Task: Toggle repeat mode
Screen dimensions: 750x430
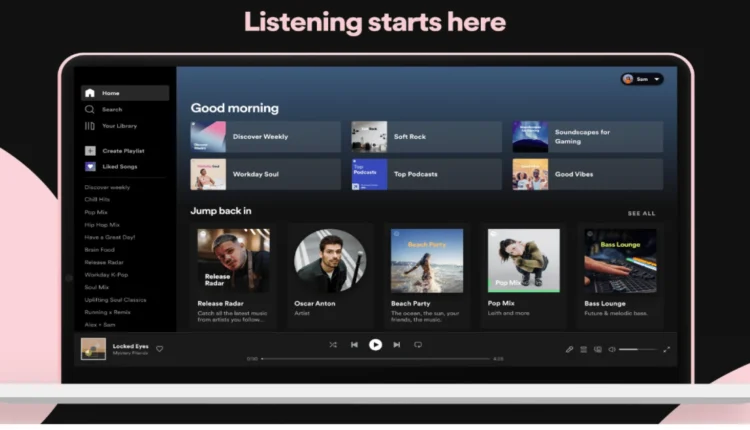Action: pos(418,345)
